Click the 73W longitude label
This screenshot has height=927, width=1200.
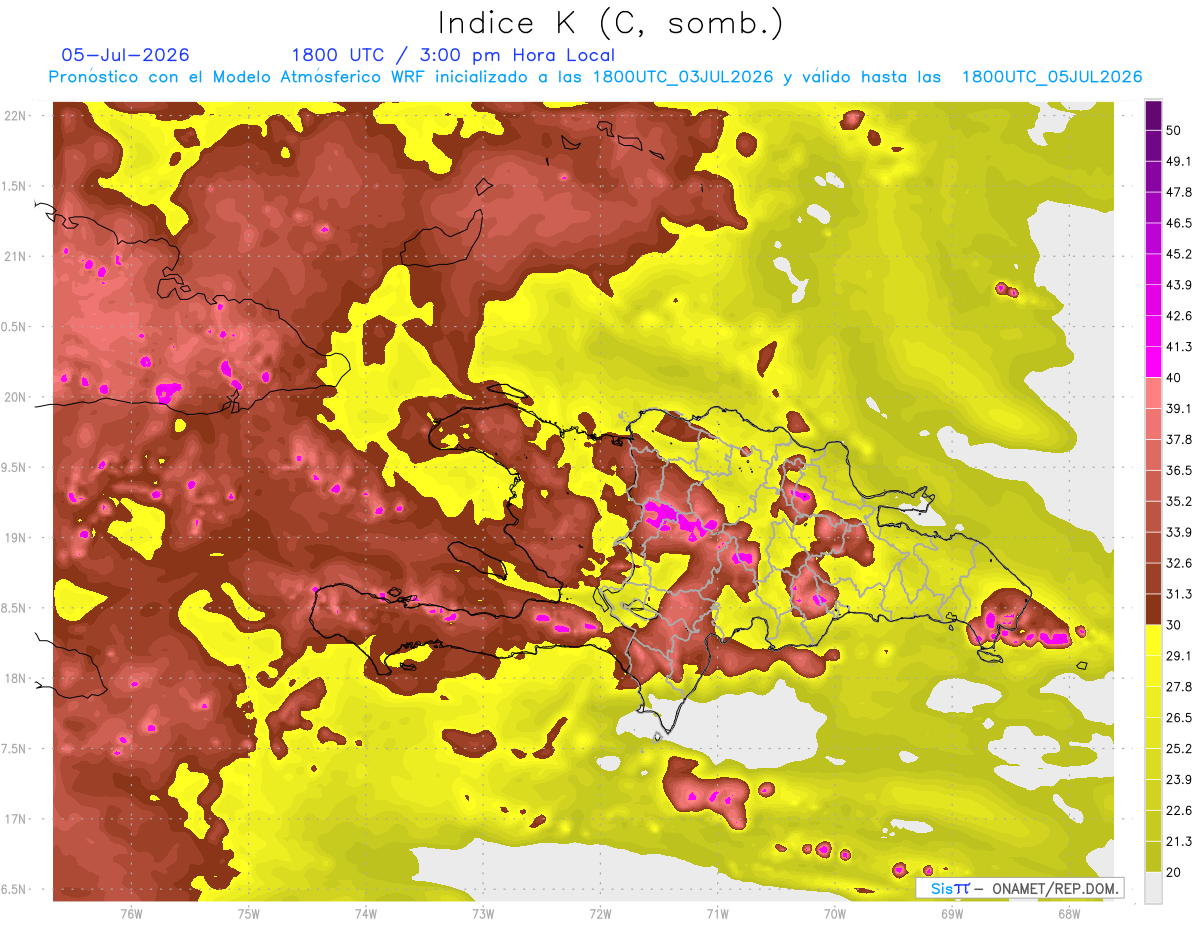pos(483,913)
